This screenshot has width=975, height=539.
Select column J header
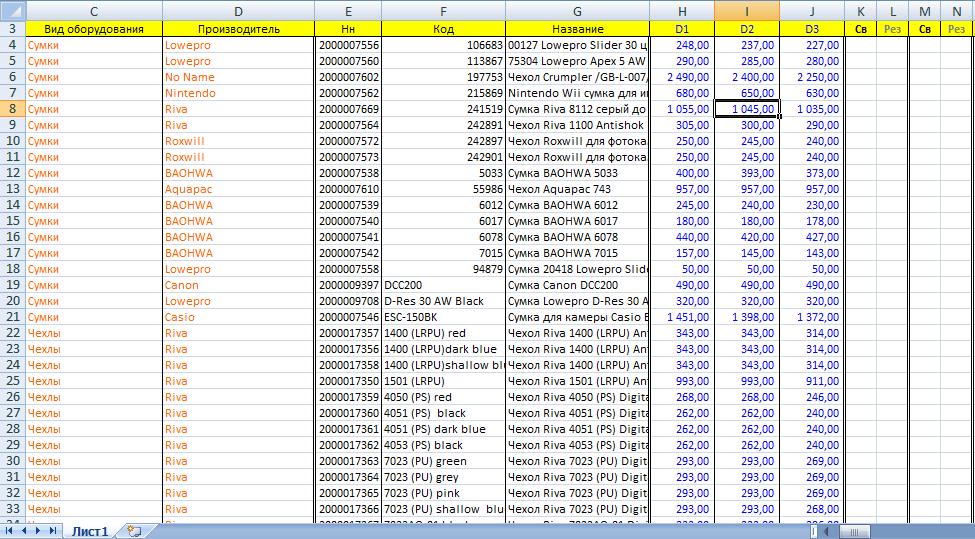tap(811, 11)
